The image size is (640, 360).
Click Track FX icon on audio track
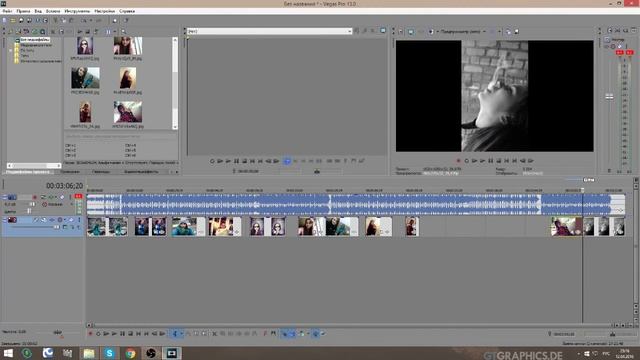point(51,197)
